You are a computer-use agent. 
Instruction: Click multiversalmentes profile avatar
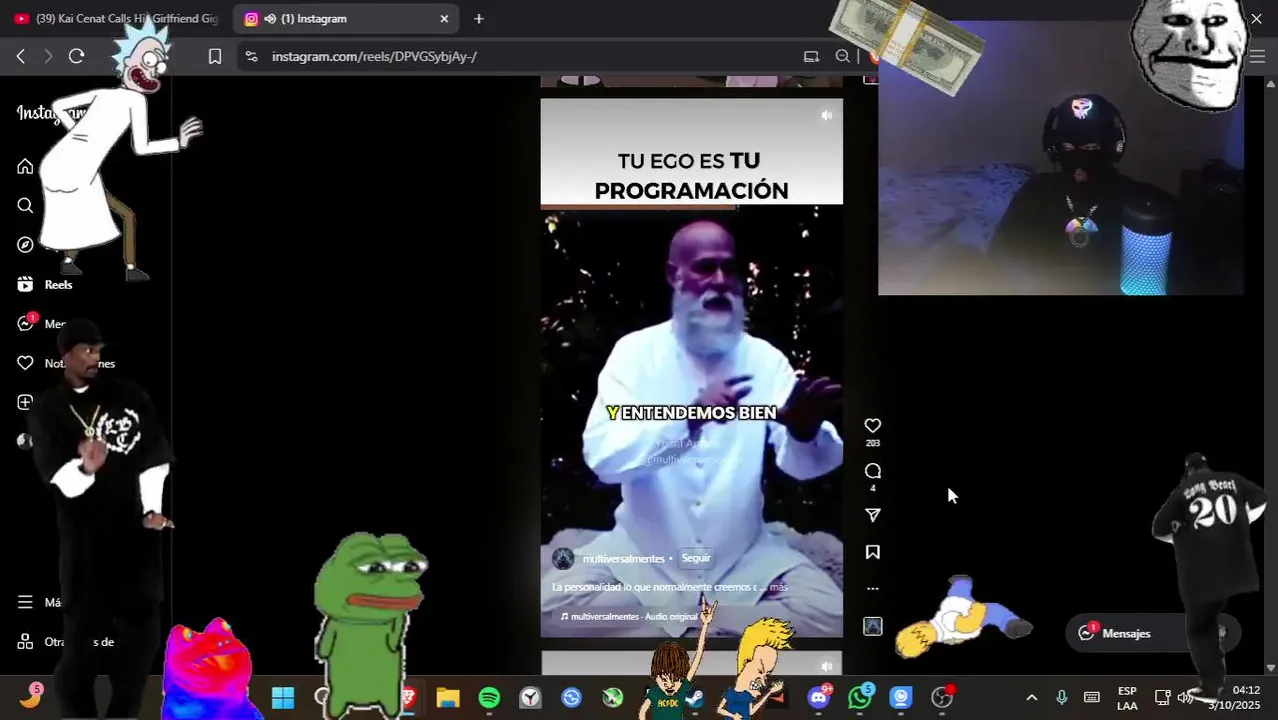(563, 558)
